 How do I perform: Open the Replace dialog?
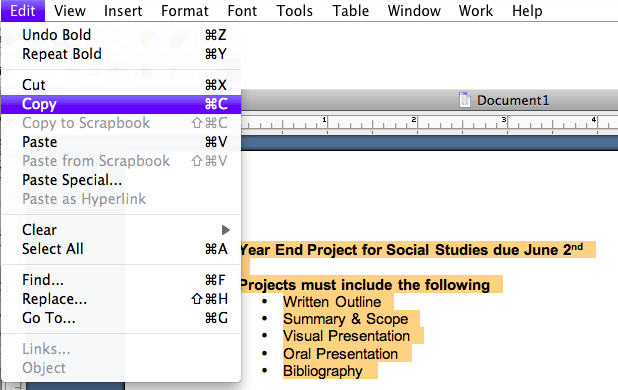tap(121, 299)
